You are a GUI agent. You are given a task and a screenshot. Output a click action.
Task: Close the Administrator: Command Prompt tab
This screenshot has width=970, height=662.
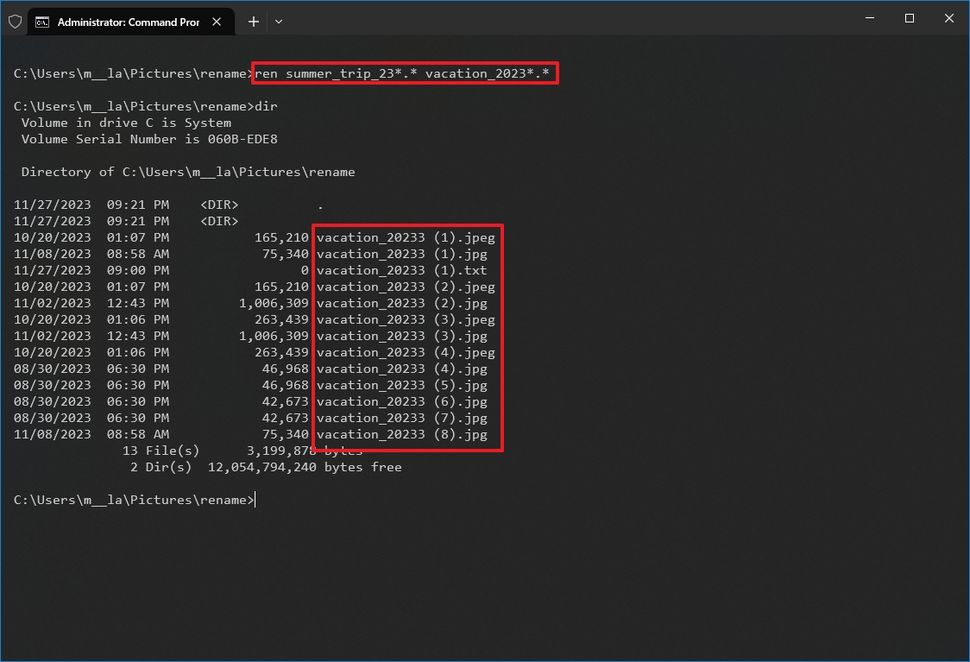click(x=216, y=20)
